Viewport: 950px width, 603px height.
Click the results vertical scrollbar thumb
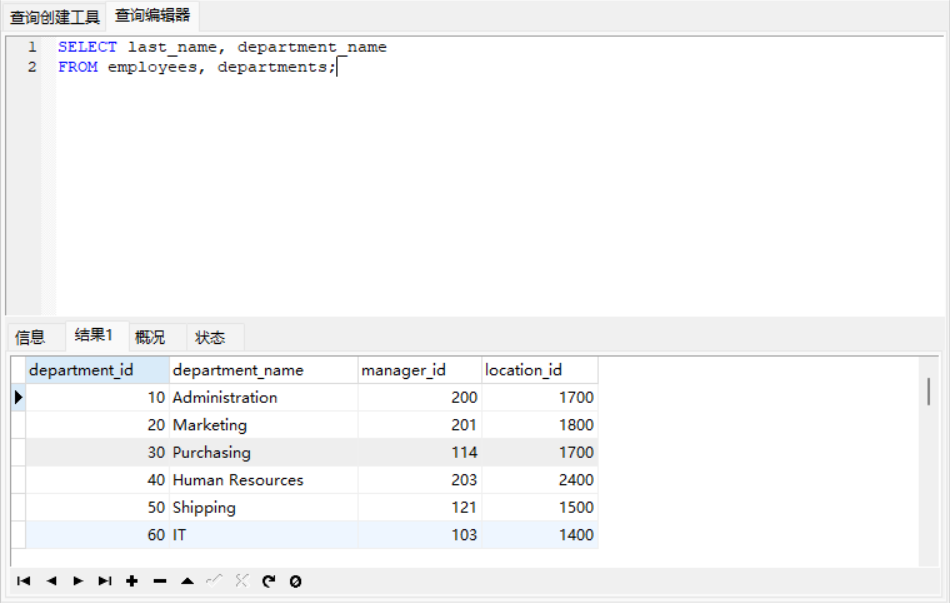click(929, 391)
